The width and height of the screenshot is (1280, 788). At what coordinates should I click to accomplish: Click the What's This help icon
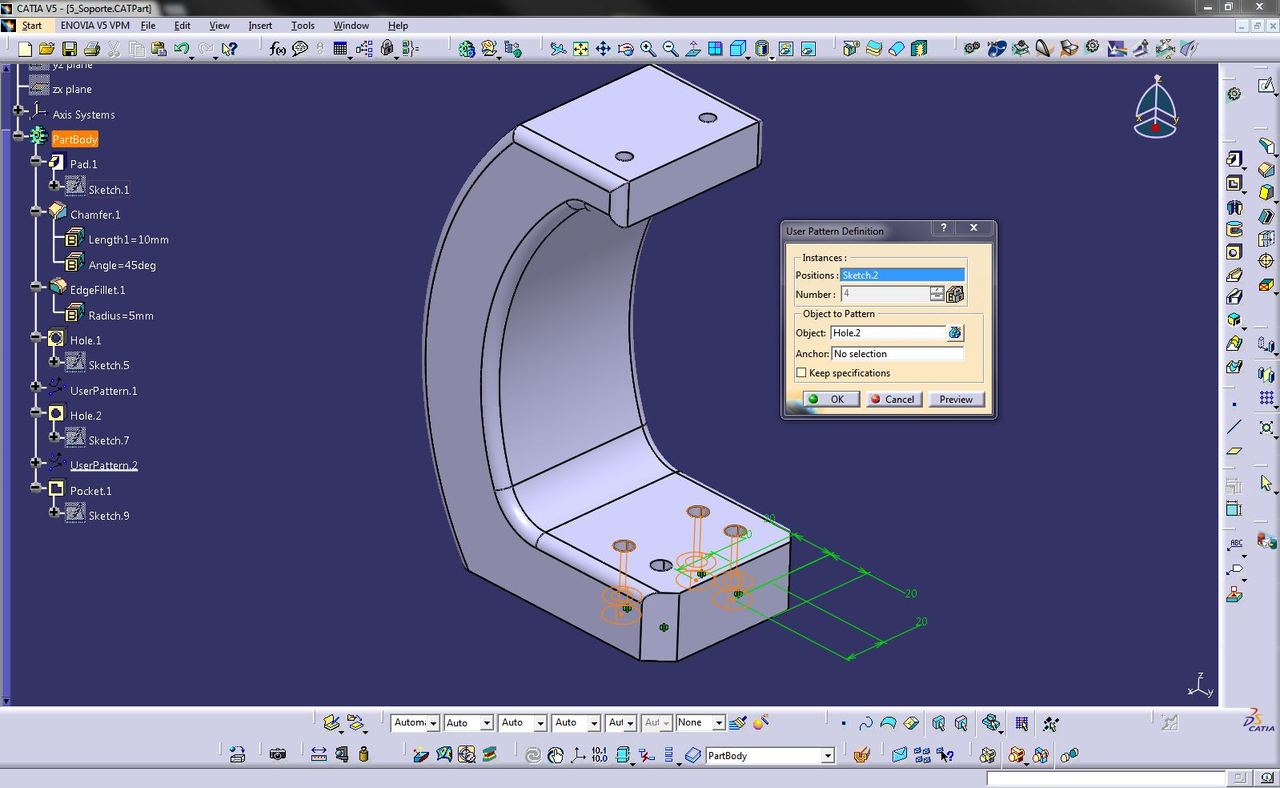(229, 48)
